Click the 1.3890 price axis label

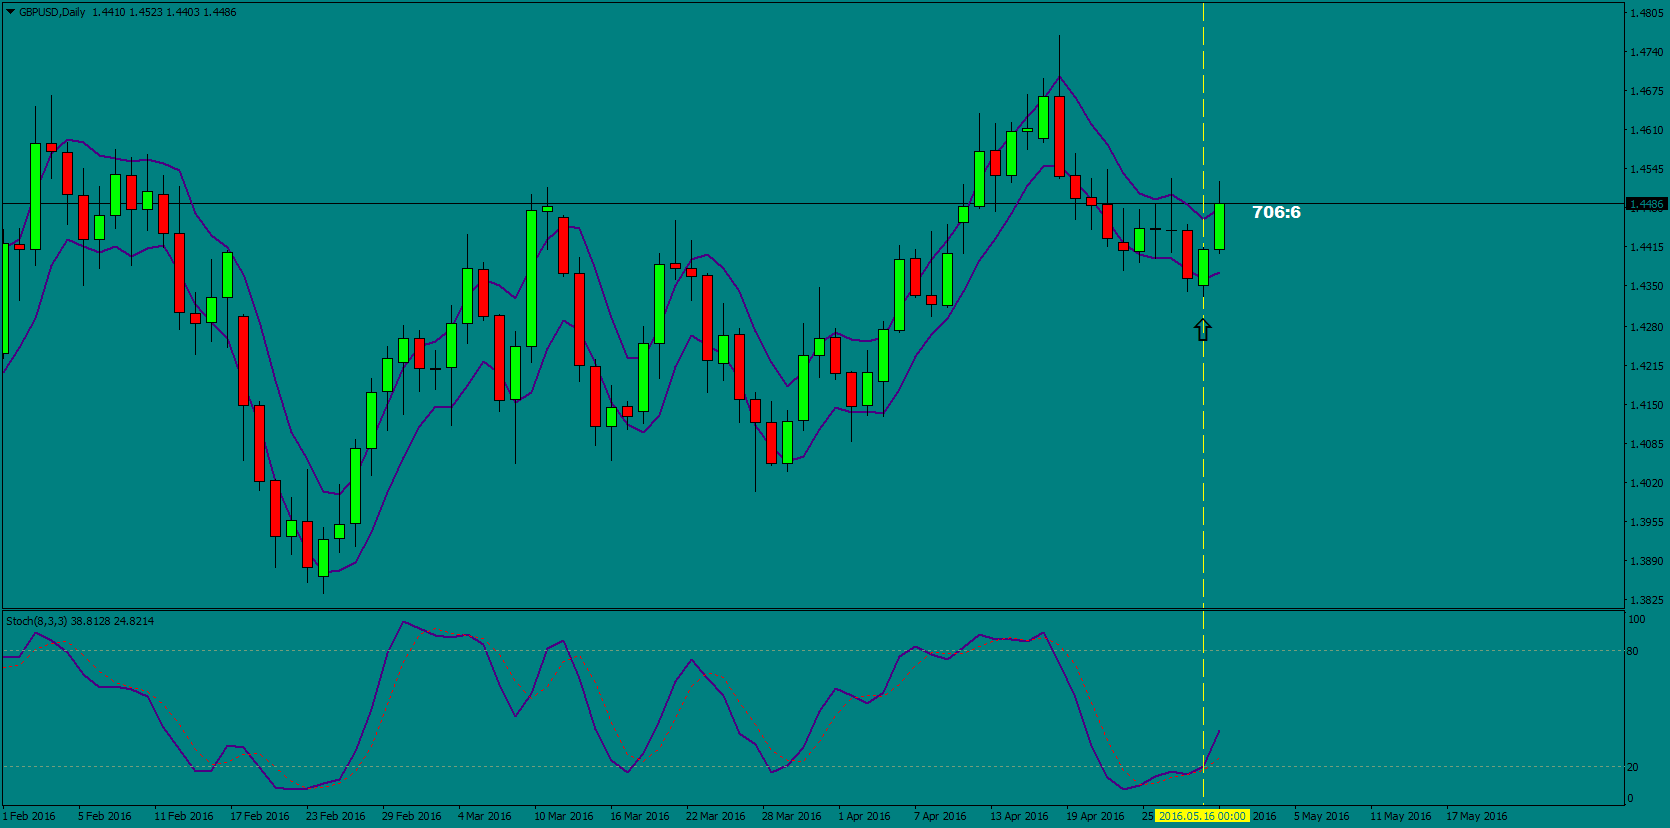tap(1647, 561)
